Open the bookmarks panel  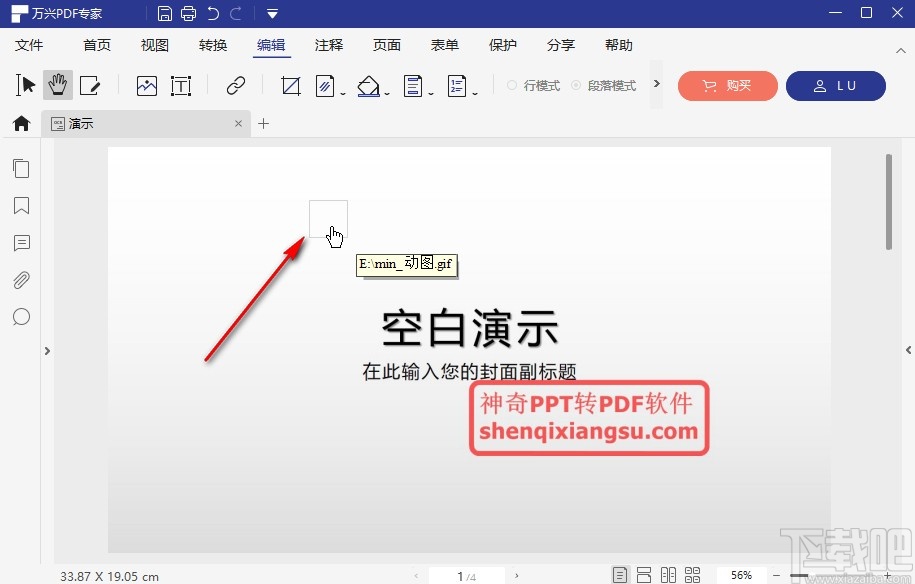pyautogui.click(x=21, y=206)
